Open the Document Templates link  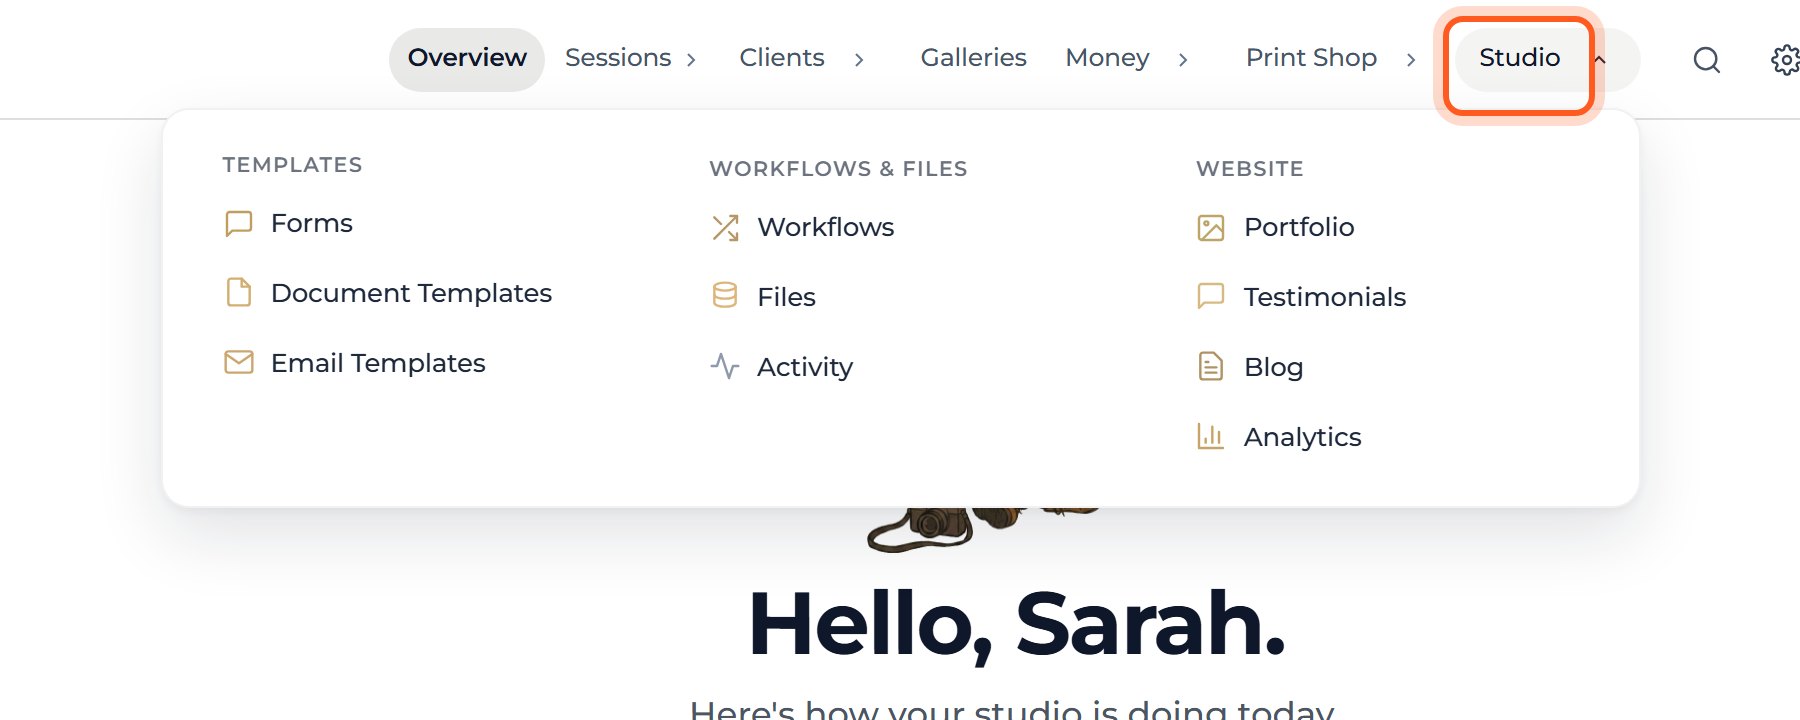[411, 293]
